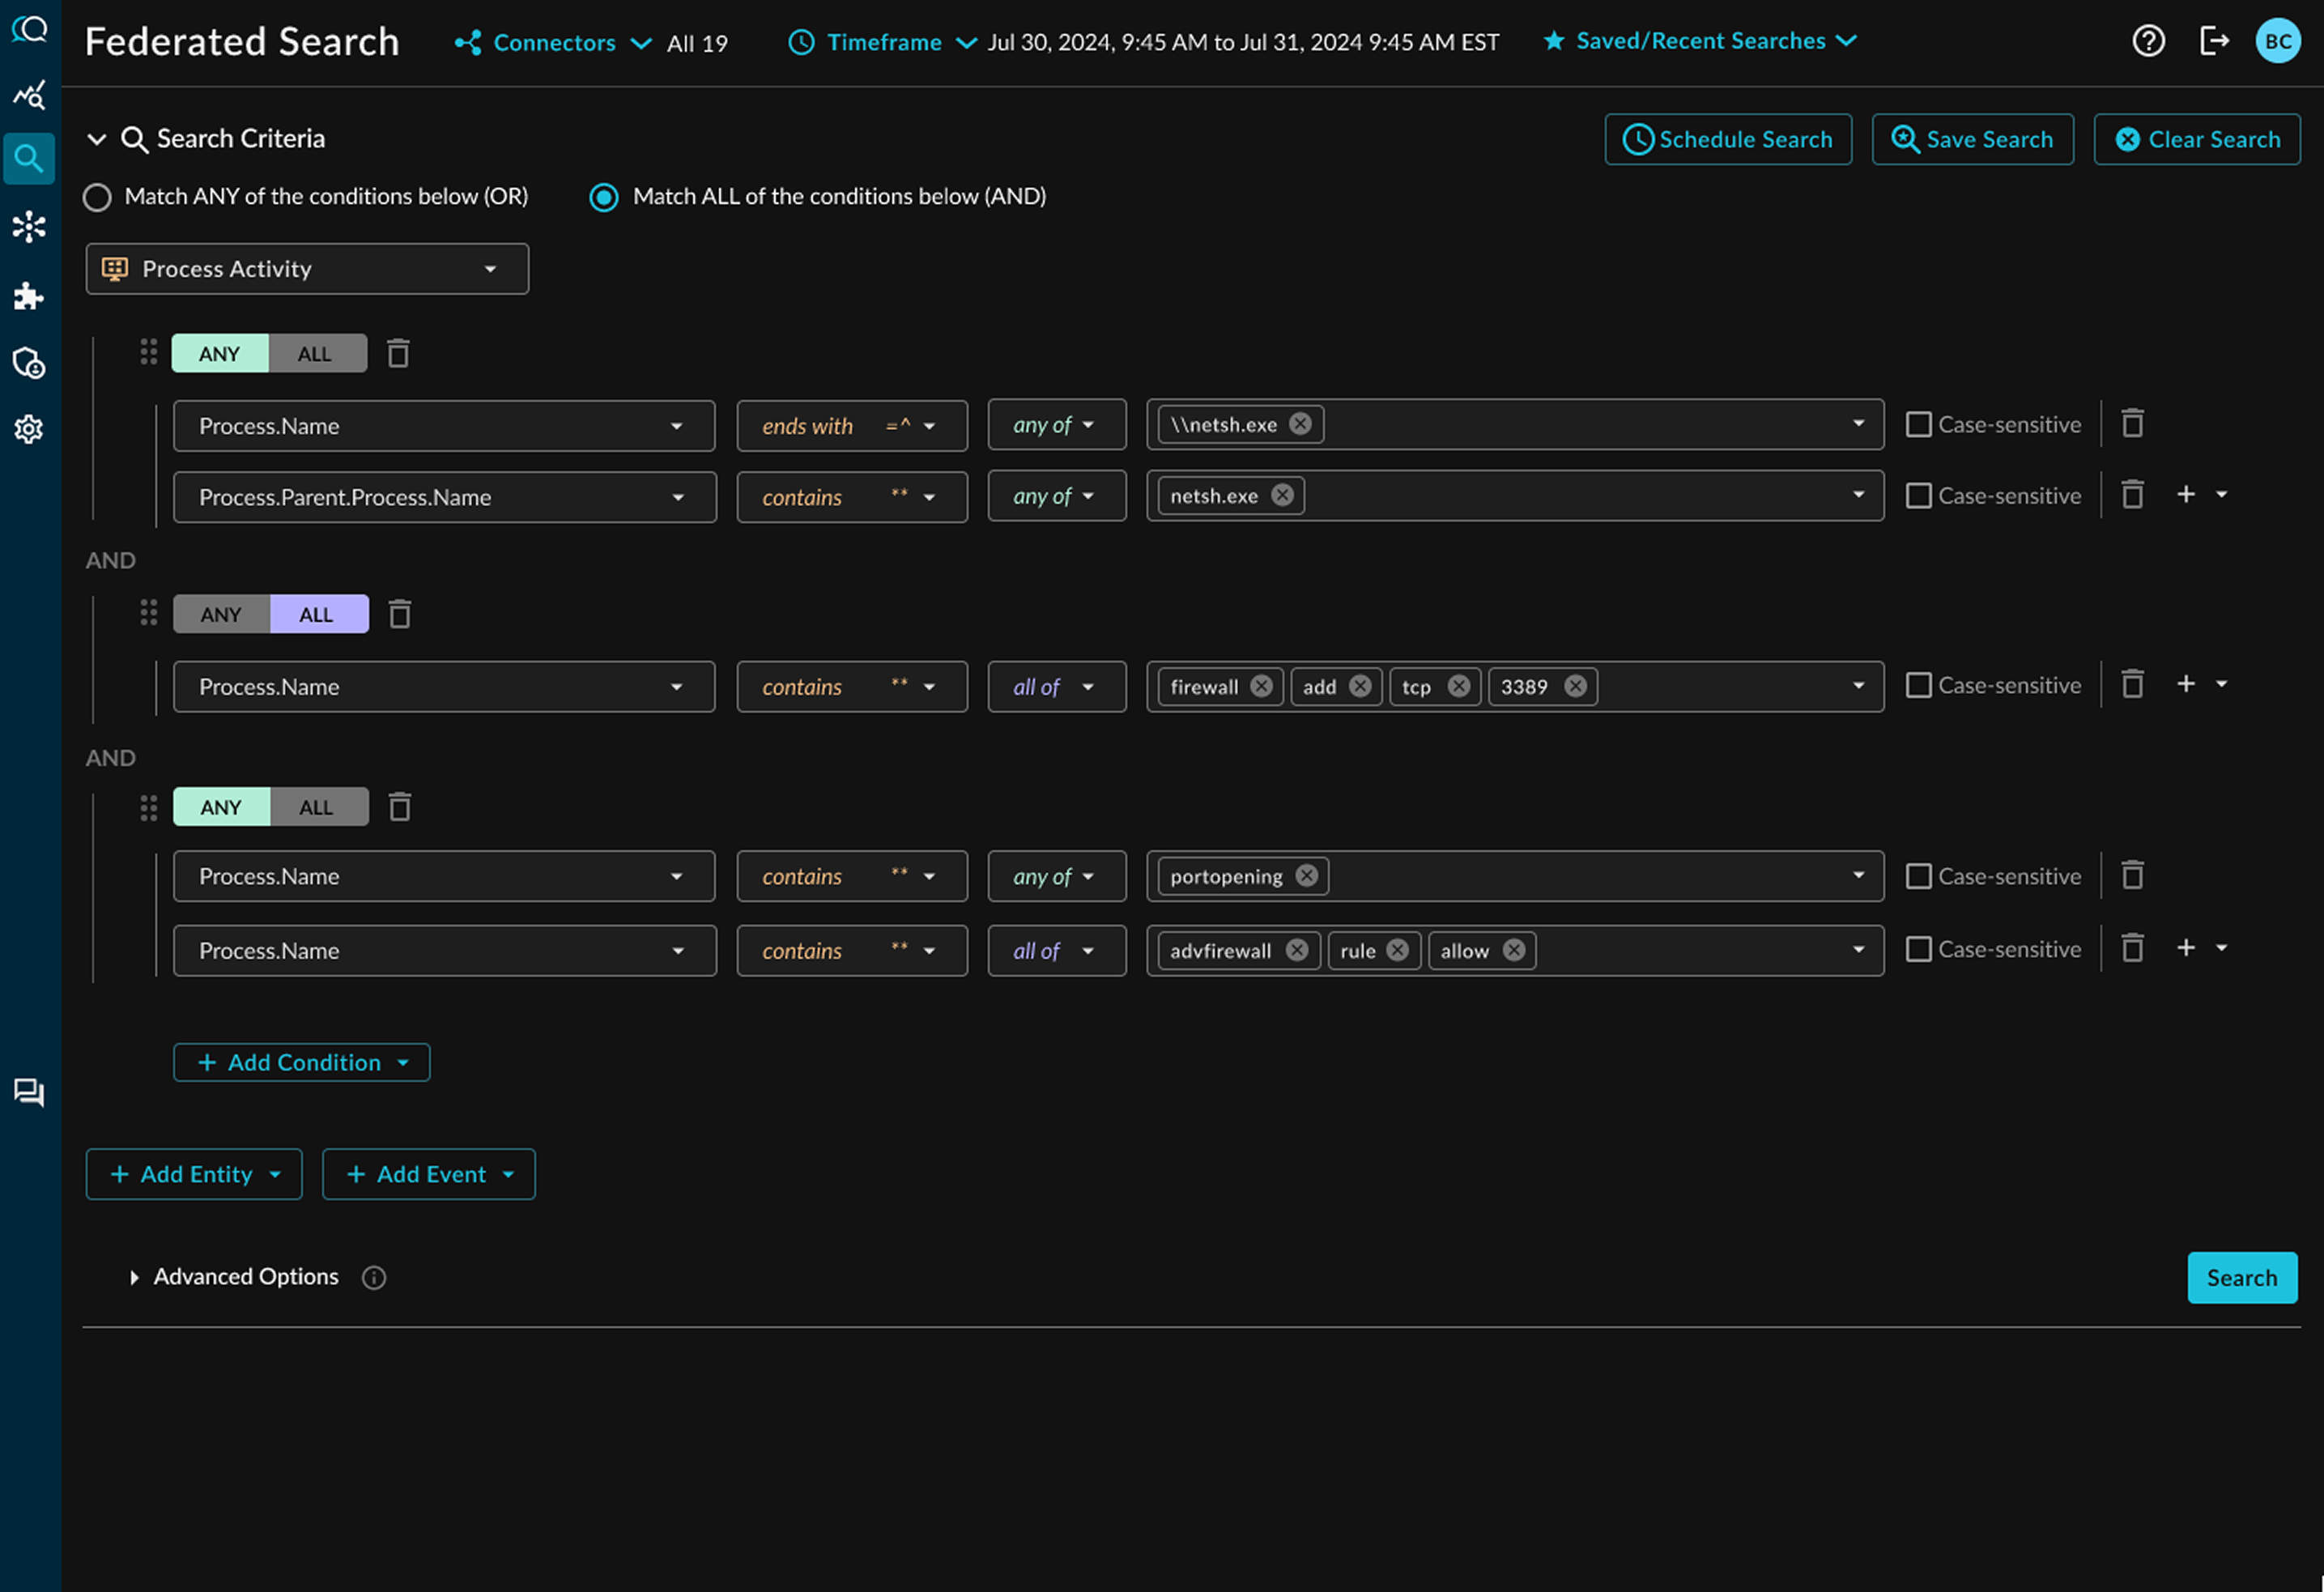Delete the firewall add tcp condition row
Screen dimensions: 2324x1592
point(2132,685)
